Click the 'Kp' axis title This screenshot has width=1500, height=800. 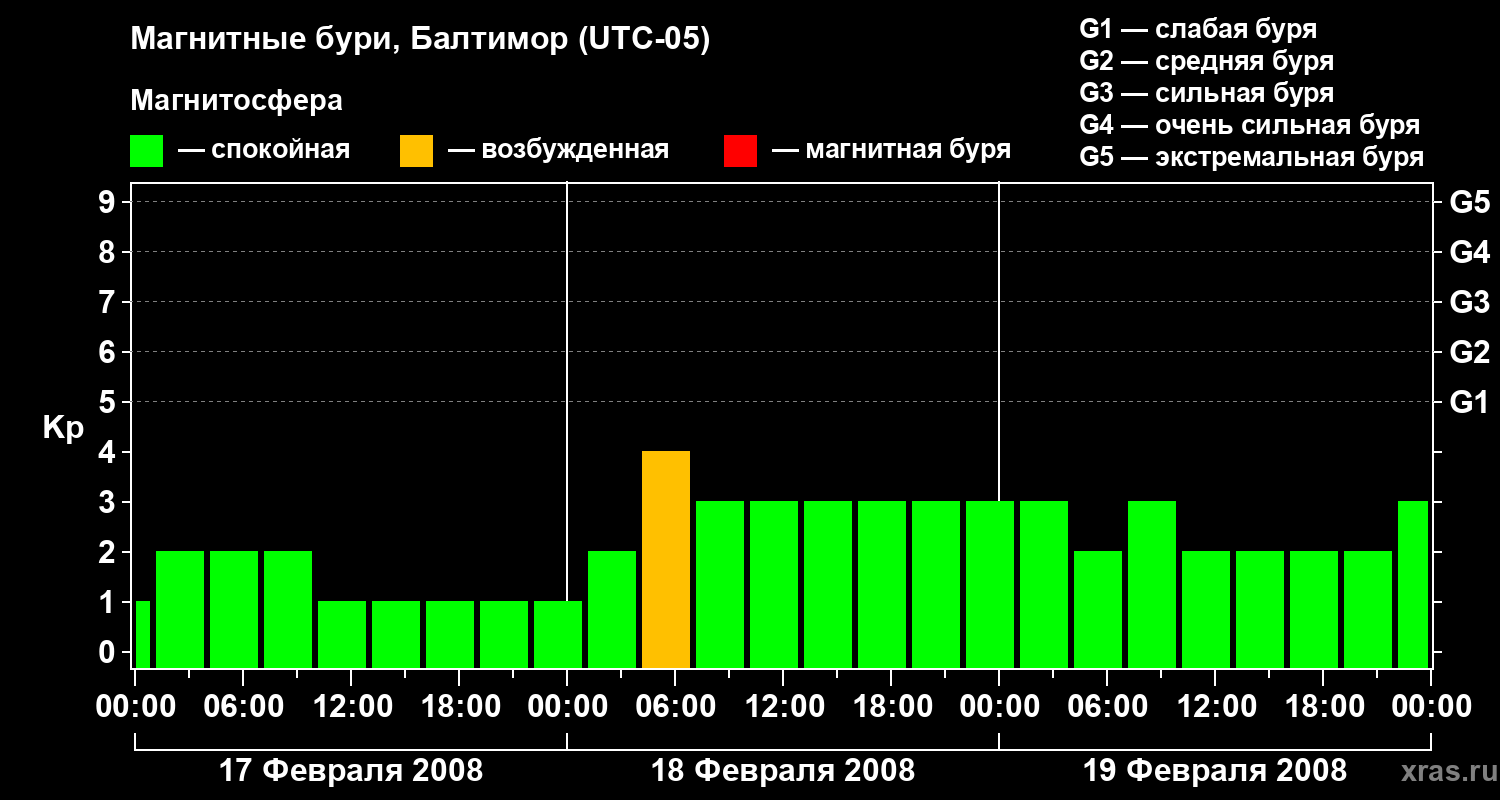point(63,427)
